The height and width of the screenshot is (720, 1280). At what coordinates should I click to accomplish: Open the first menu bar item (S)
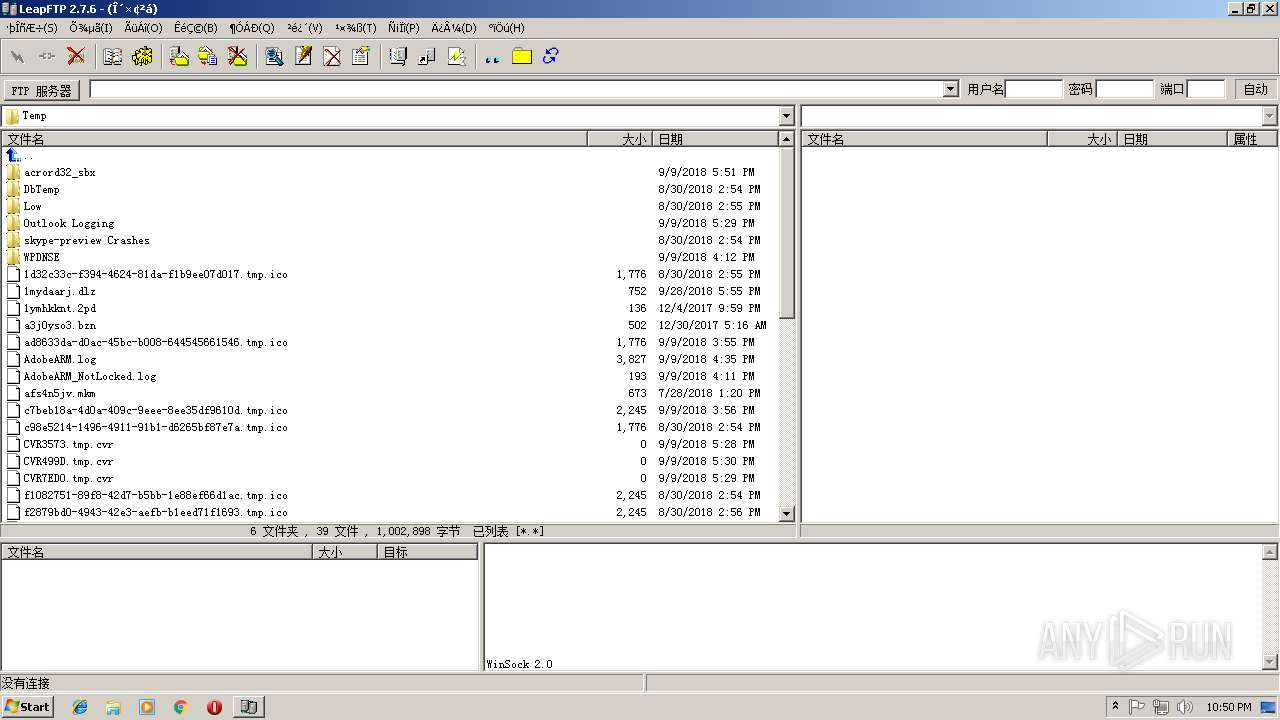(x=32, y=28)
